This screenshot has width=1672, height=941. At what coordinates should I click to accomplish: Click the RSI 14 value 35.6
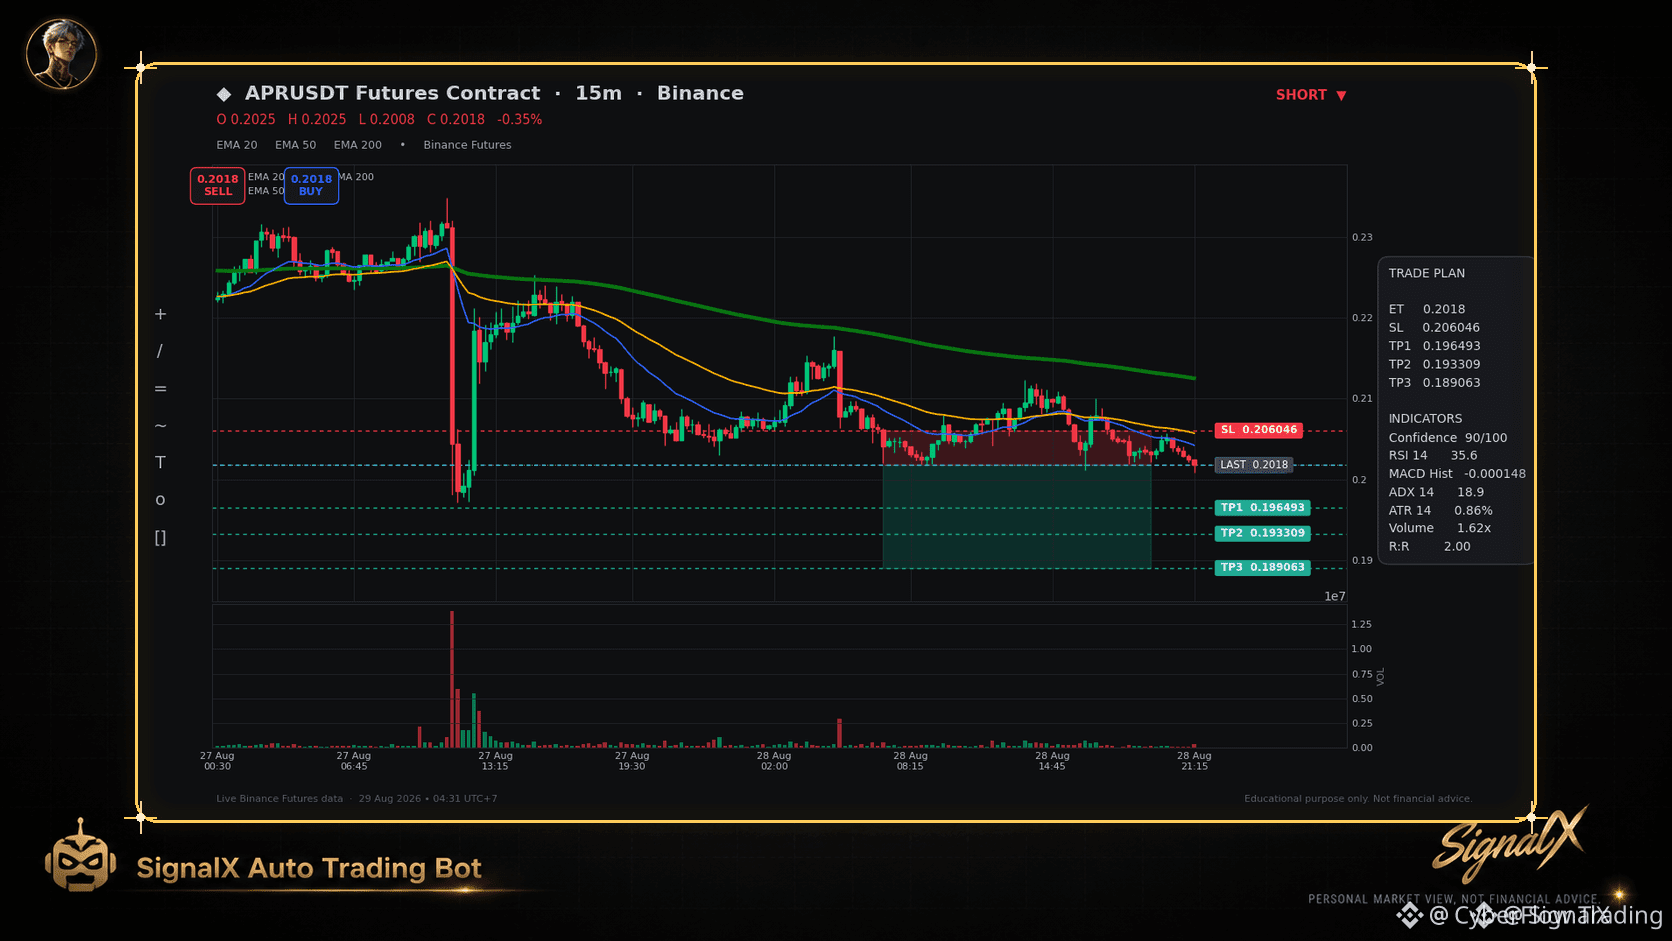coord(1464,456)
